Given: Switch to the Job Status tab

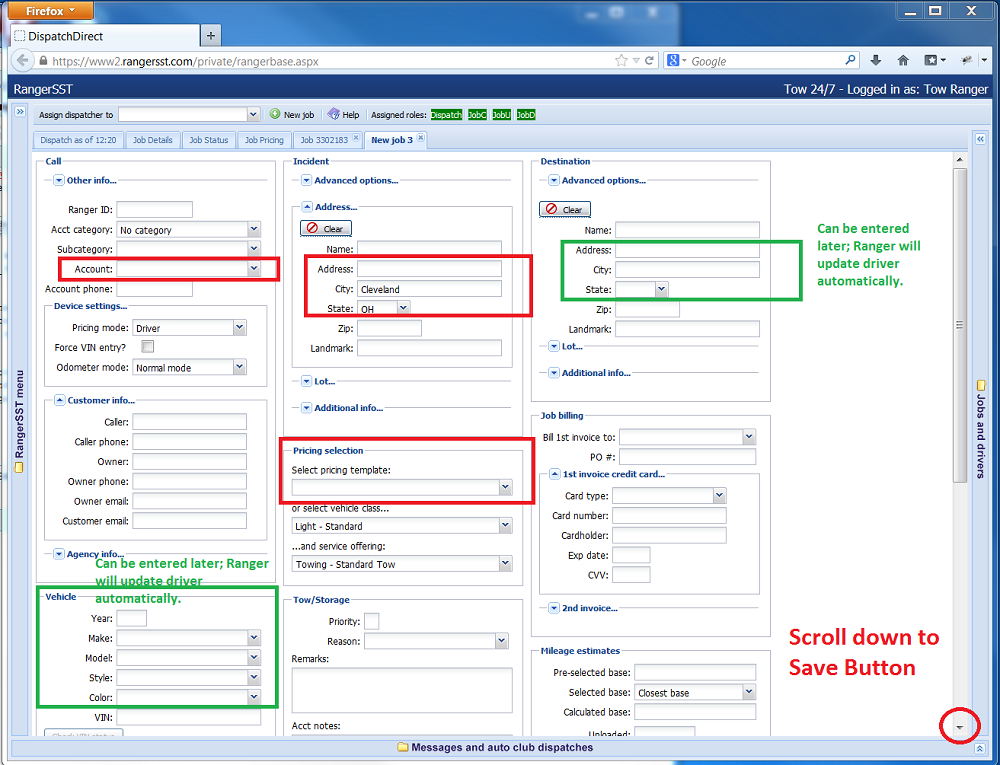Looking at the screenshot, I should (209, 140).
